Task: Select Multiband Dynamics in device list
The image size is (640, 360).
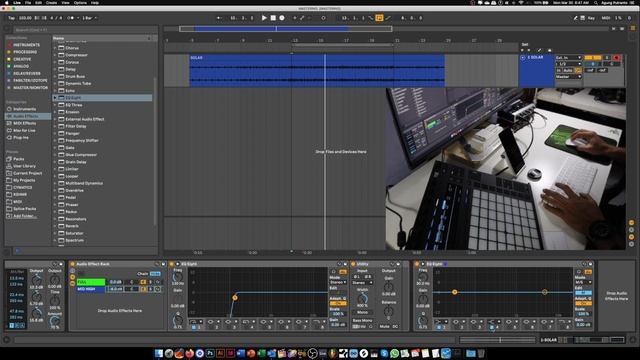Action: [x=84, y=183]
